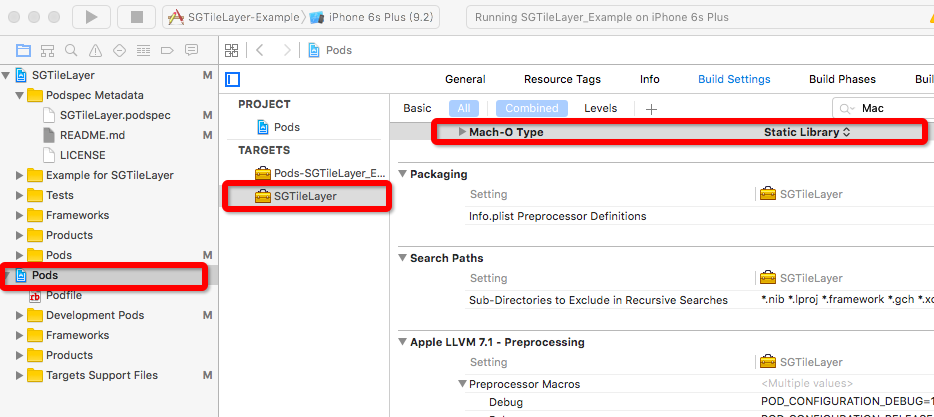934x417 pixels.
Task: Click the add build setting plus button
Action: click(x=652, y=108)
